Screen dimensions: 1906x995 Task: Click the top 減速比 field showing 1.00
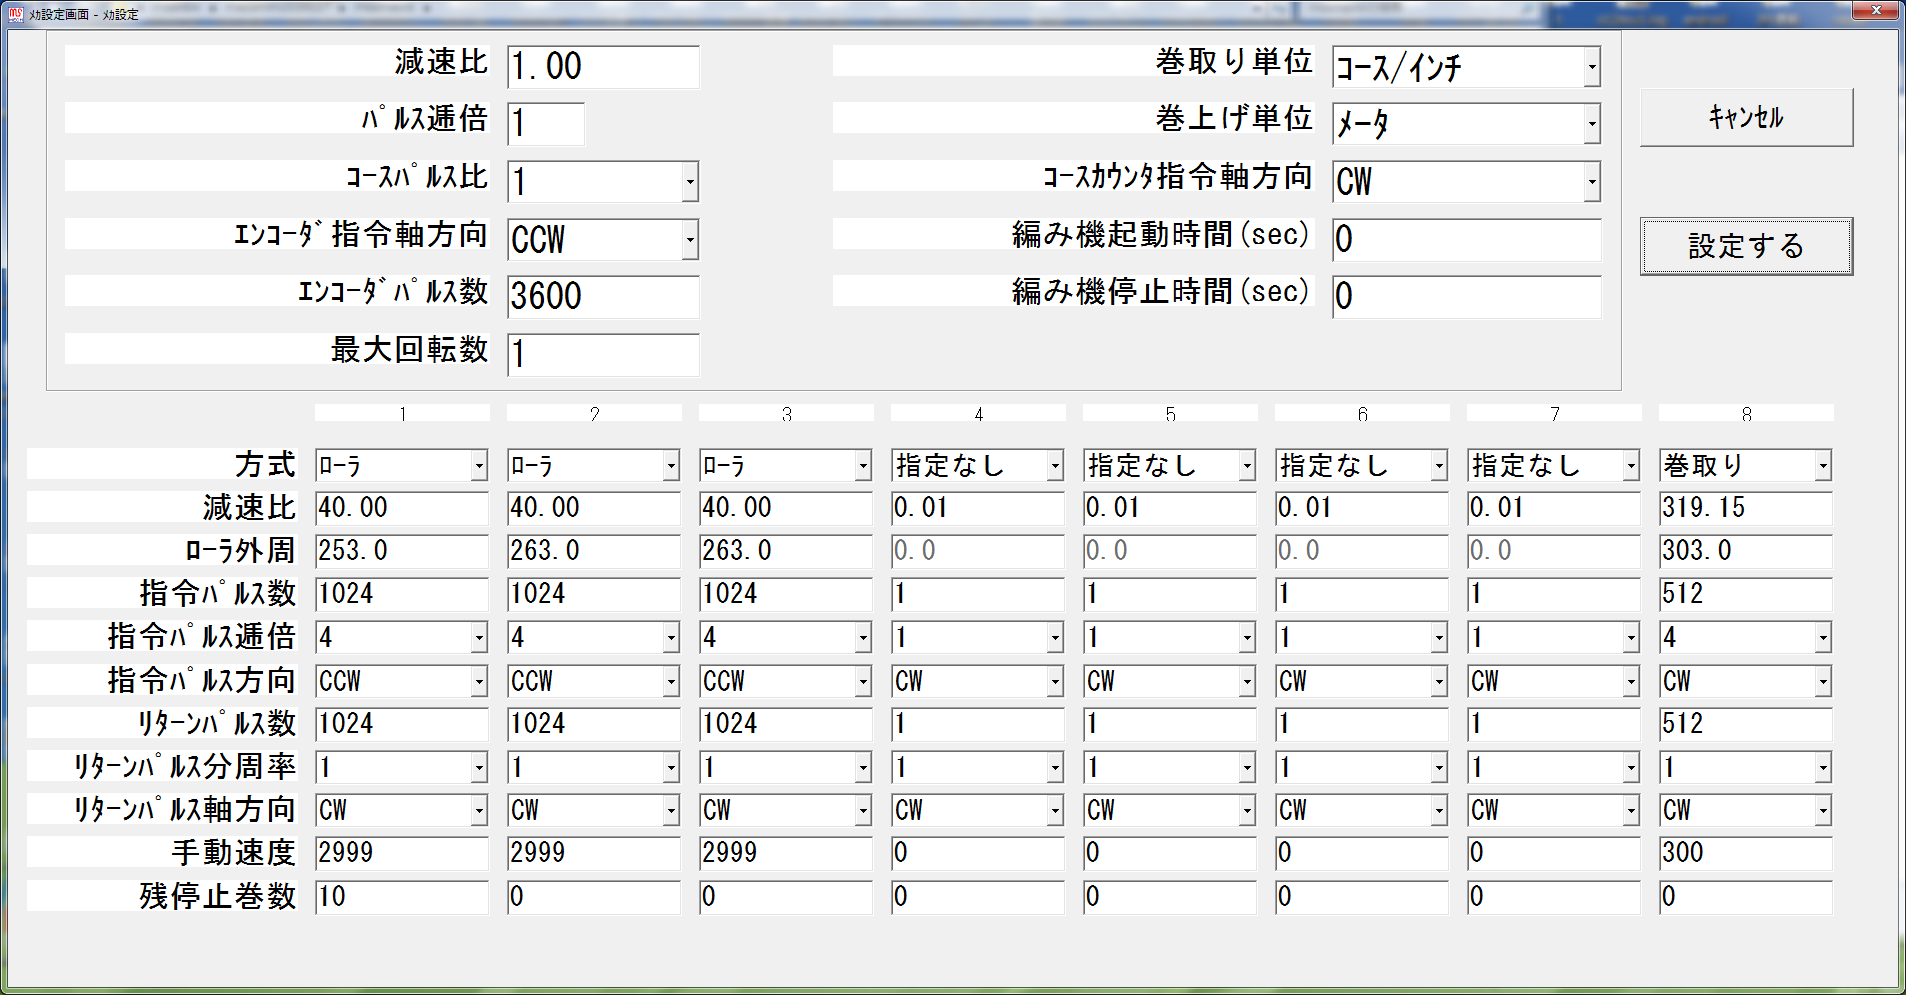(602, 67)
